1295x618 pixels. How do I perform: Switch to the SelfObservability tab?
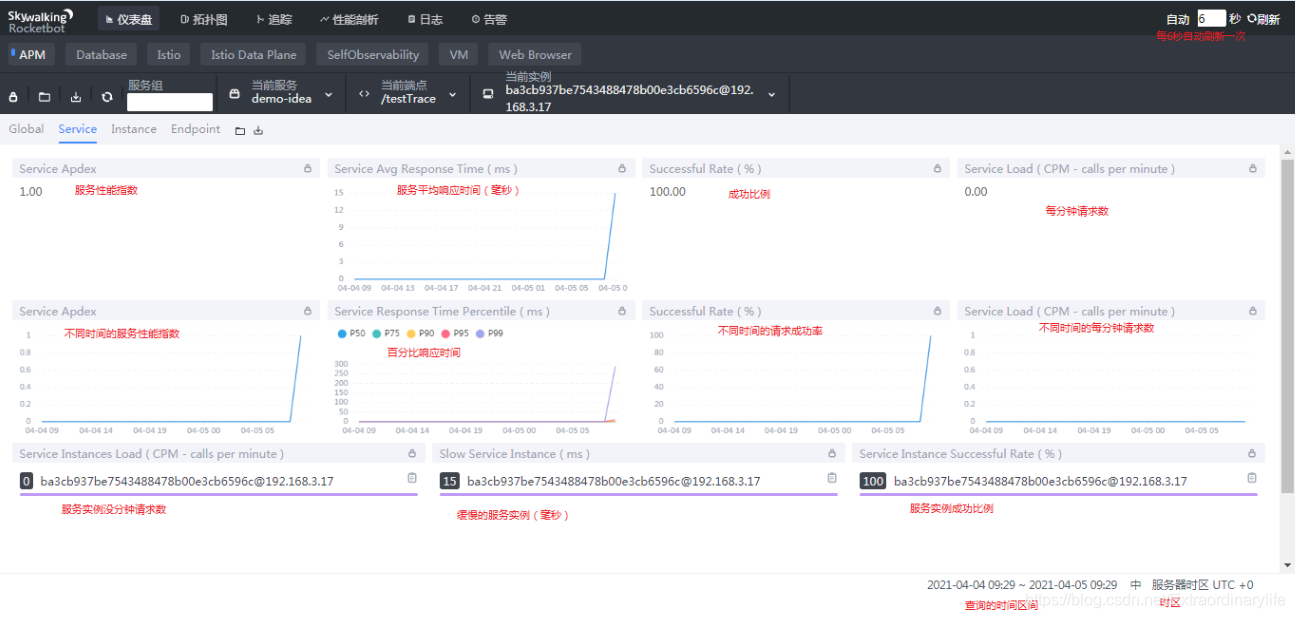373,55
